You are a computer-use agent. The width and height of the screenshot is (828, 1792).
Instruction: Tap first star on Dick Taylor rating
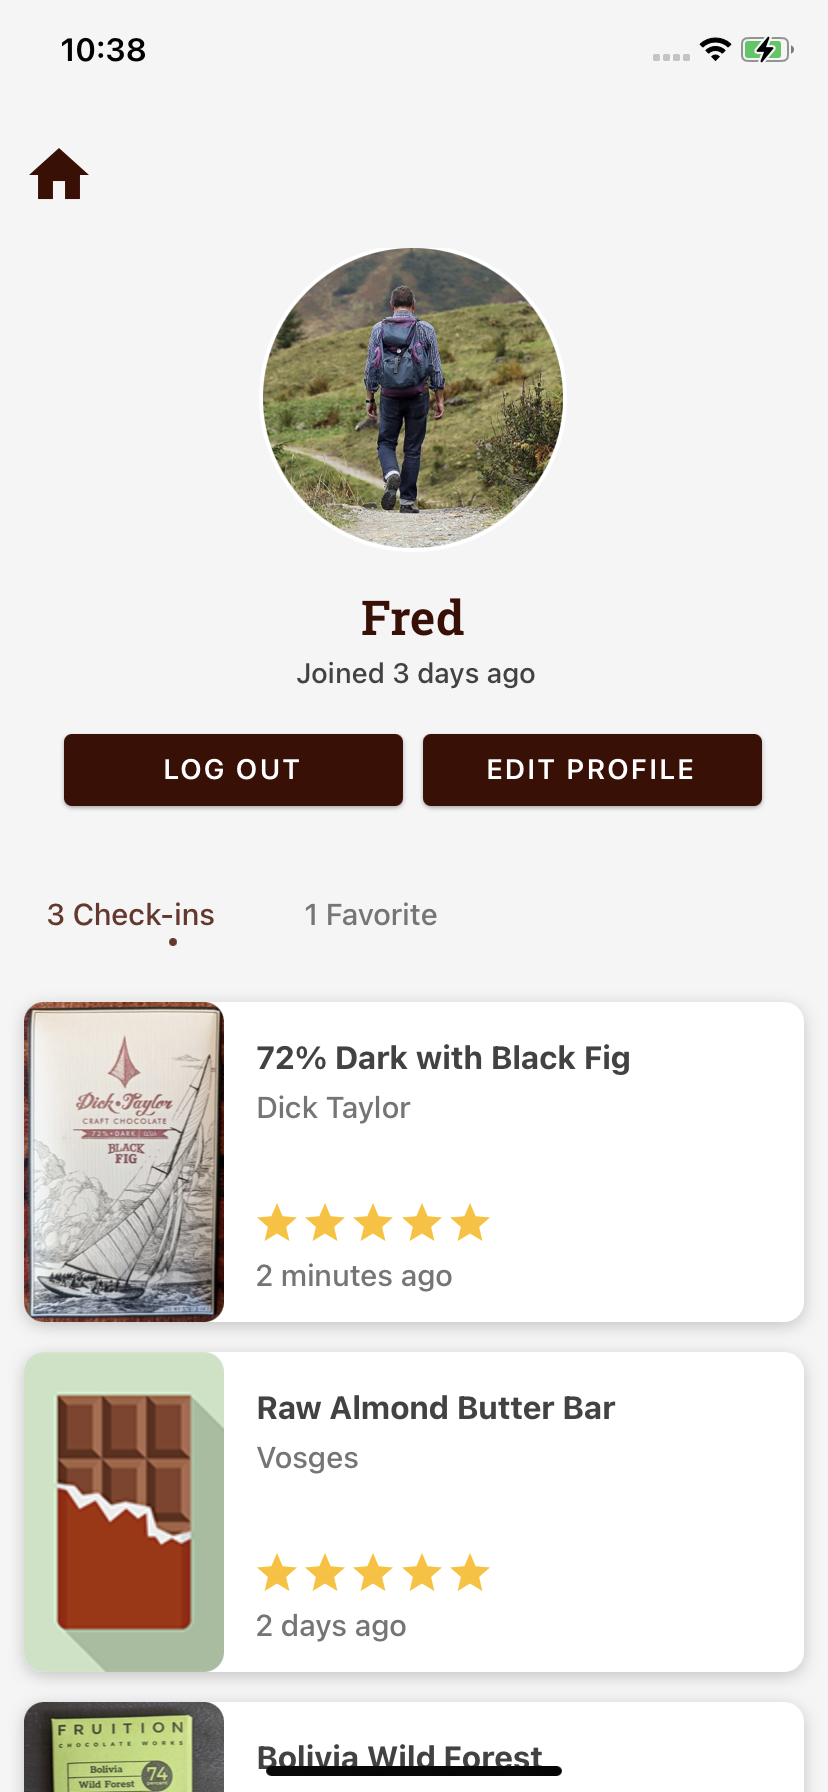(x=276, y=1223)
